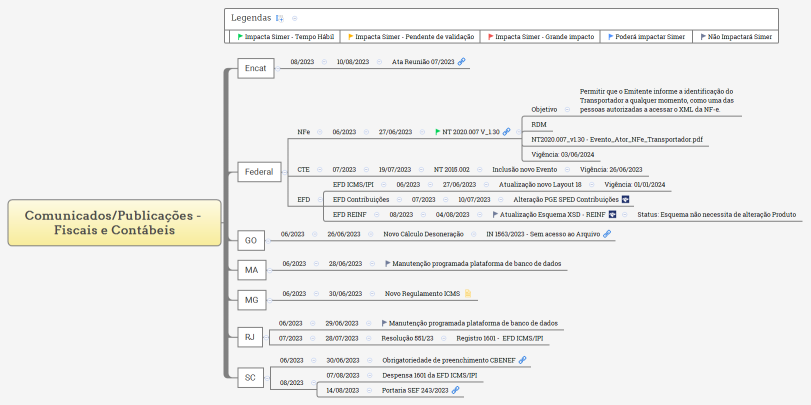The image size is (811, 405).
Task: Select the Status: Esquema não necessita de alteração node
Action: point(716,214)
